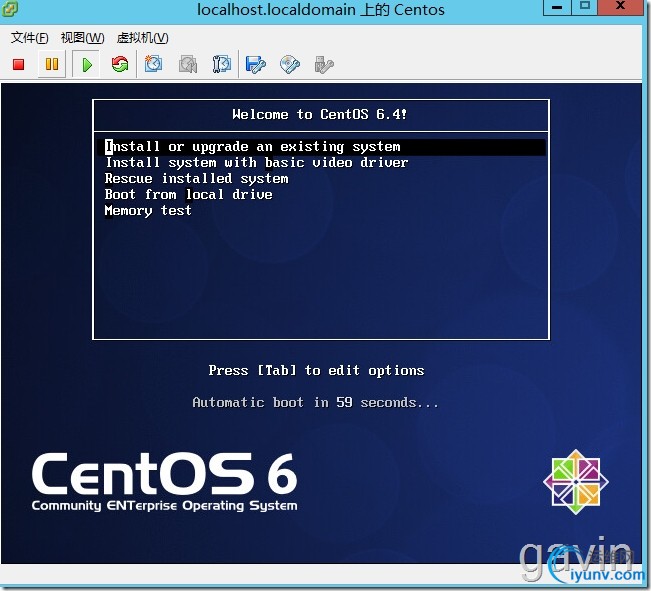Viewport: 651px width, 591px height.
Task: Revert to snapshot with the greyed snapshot icon
Action: click(188, 64)
